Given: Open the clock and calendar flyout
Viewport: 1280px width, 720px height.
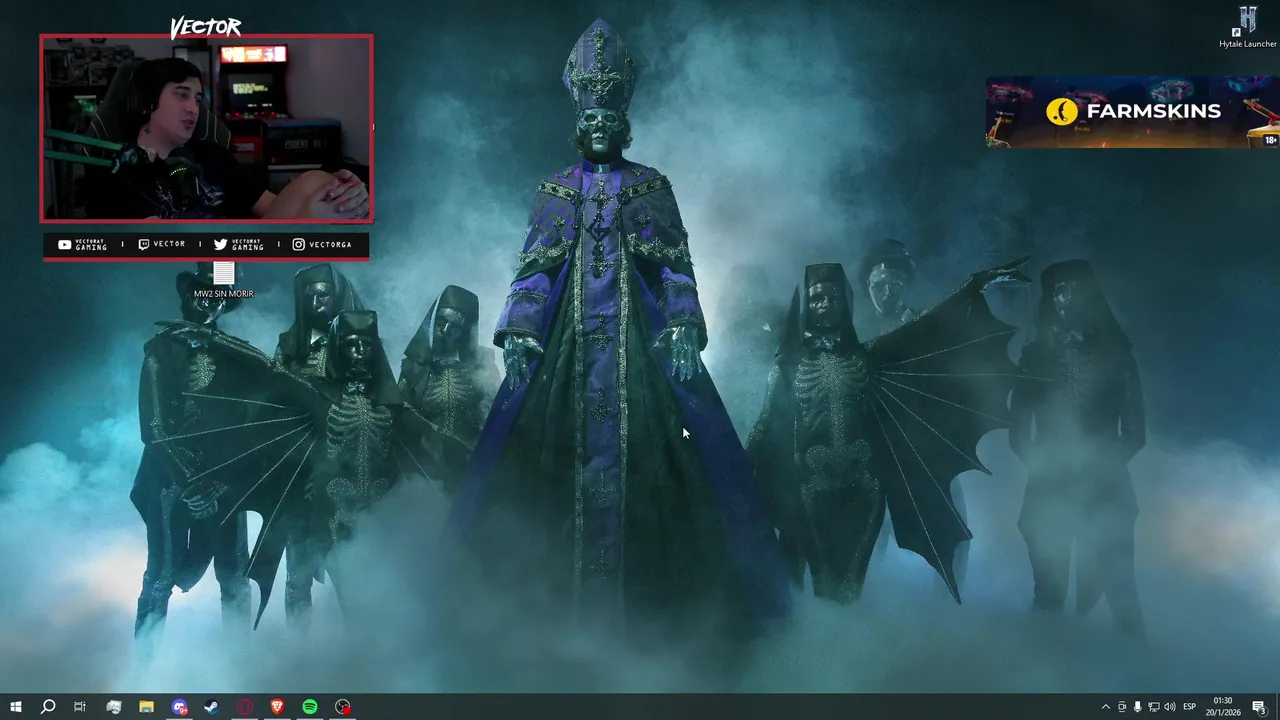Looking at the screenshot, I should pyautogui.click(x=1223, y=707).
